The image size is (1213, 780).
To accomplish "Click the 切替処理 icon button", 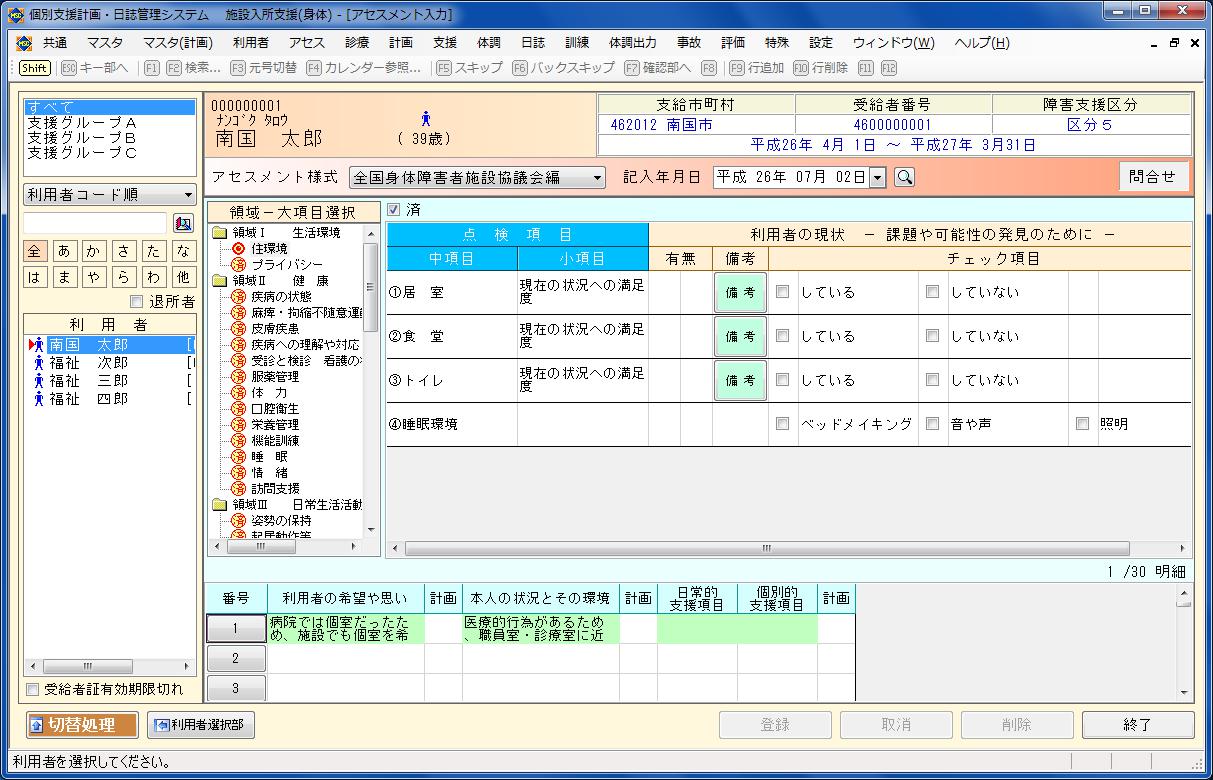I will (82, 725).
